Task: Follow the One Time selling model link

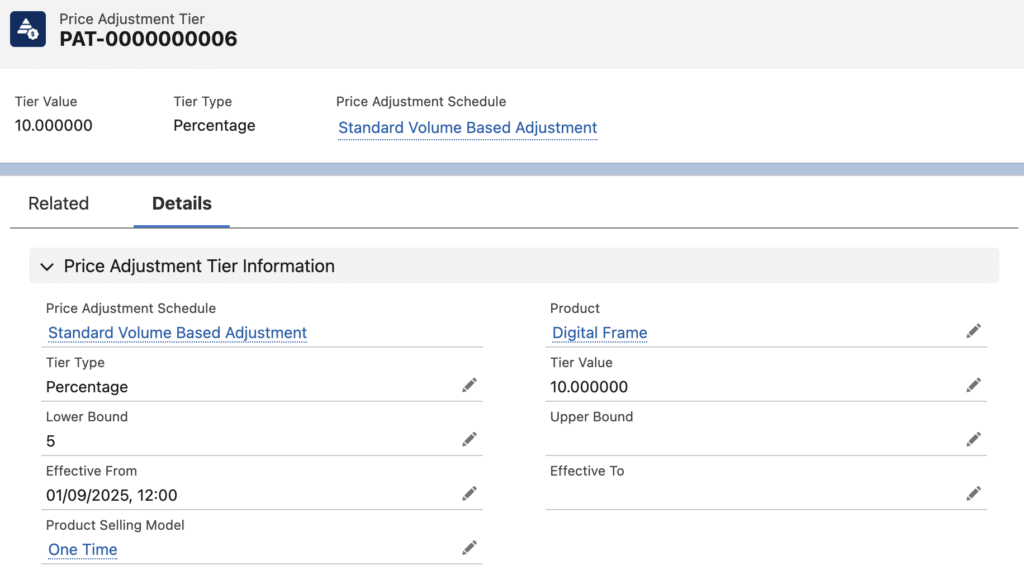Action: tap(83, 549)
